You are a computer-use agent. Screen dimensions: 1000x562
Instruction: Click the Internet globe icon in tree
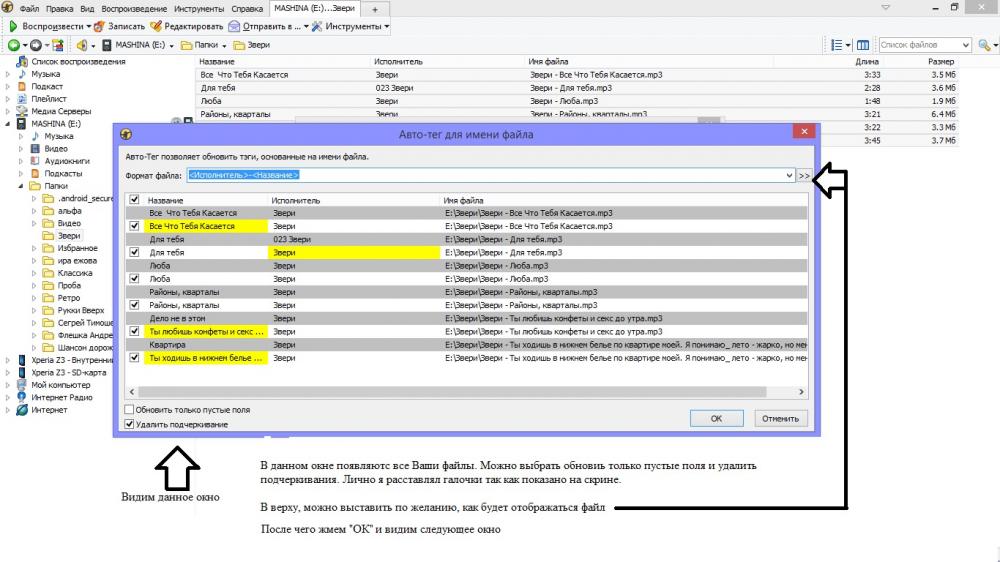pos(22,410)
